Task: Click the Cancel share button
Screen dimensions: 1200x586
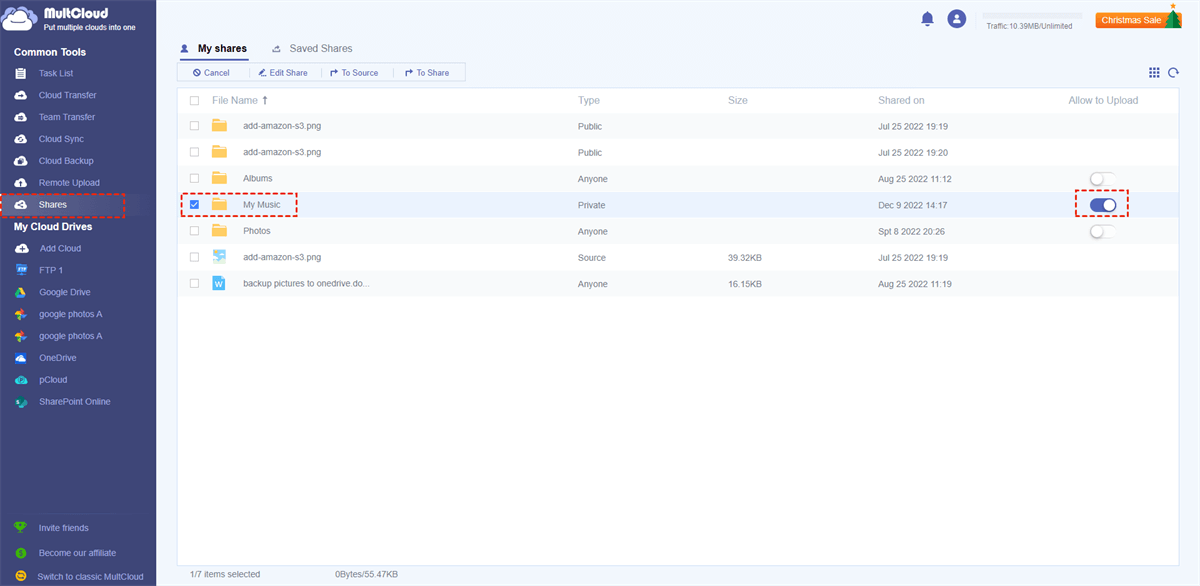Action: [211, 73]
